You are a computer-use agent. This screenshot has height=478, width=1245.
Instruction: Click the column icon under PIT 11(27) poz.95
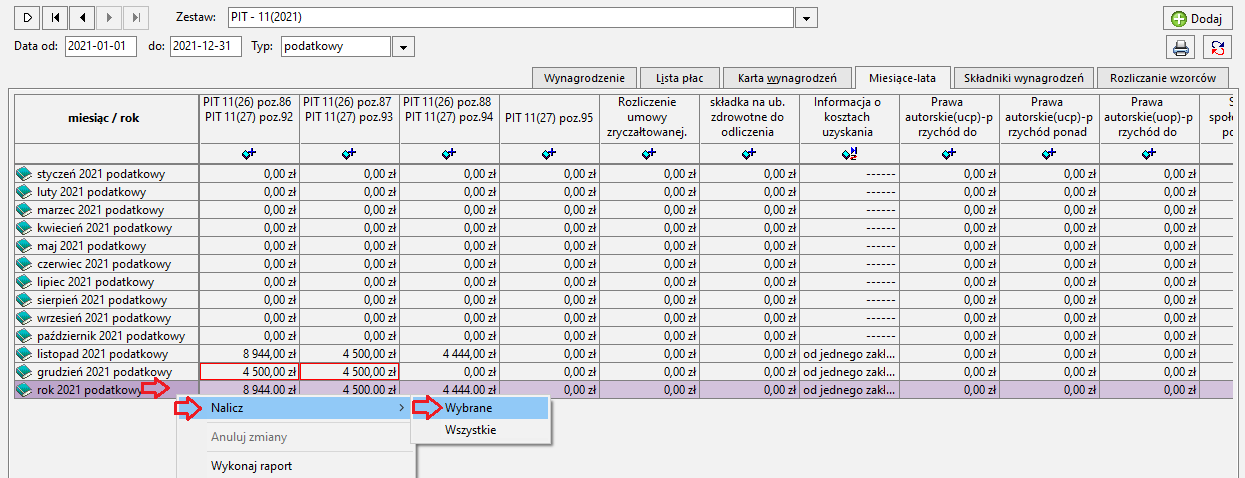[x=549, y=153]
